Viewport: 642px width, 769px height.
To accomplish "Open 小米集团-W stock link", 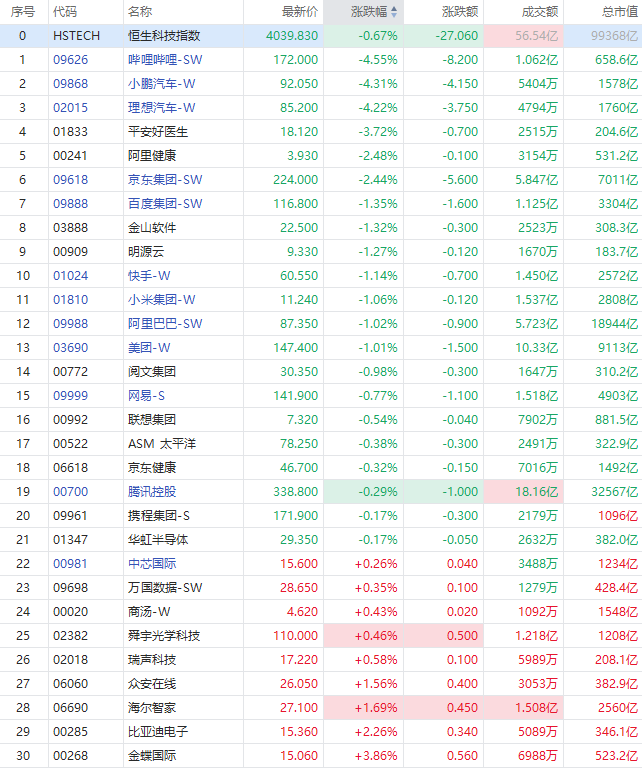I will click(x=161, y=300).
